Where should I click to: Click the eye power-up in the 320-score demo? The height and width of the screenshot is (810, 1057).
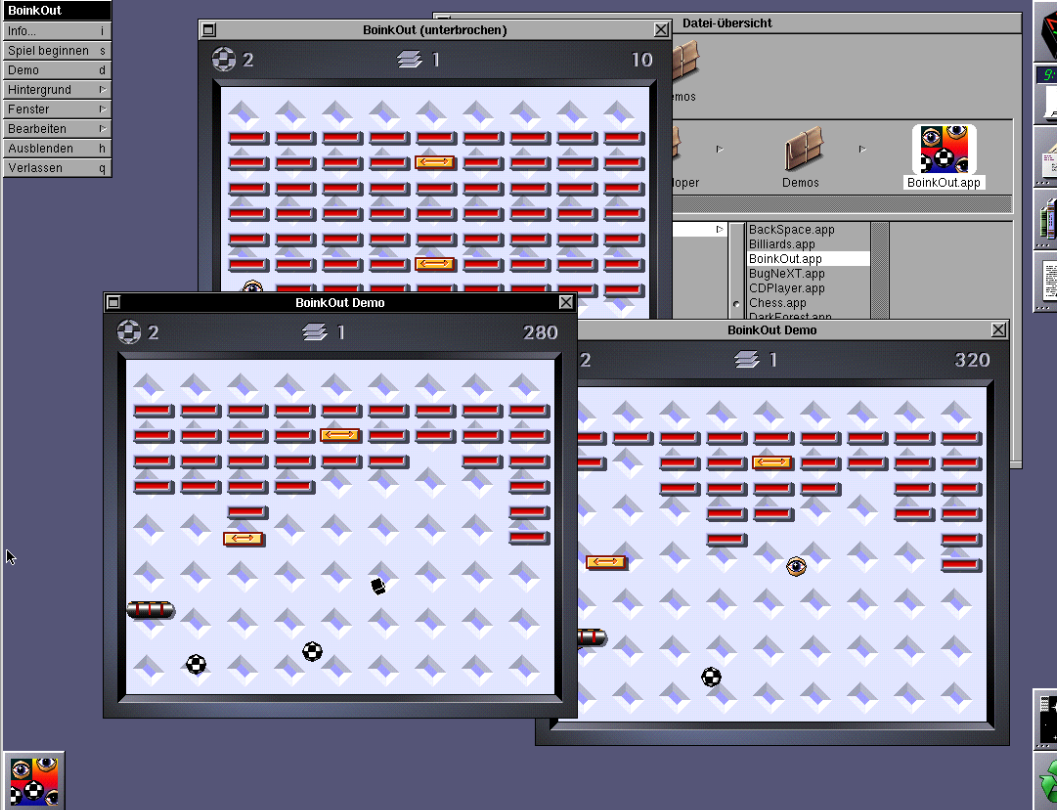796,567
